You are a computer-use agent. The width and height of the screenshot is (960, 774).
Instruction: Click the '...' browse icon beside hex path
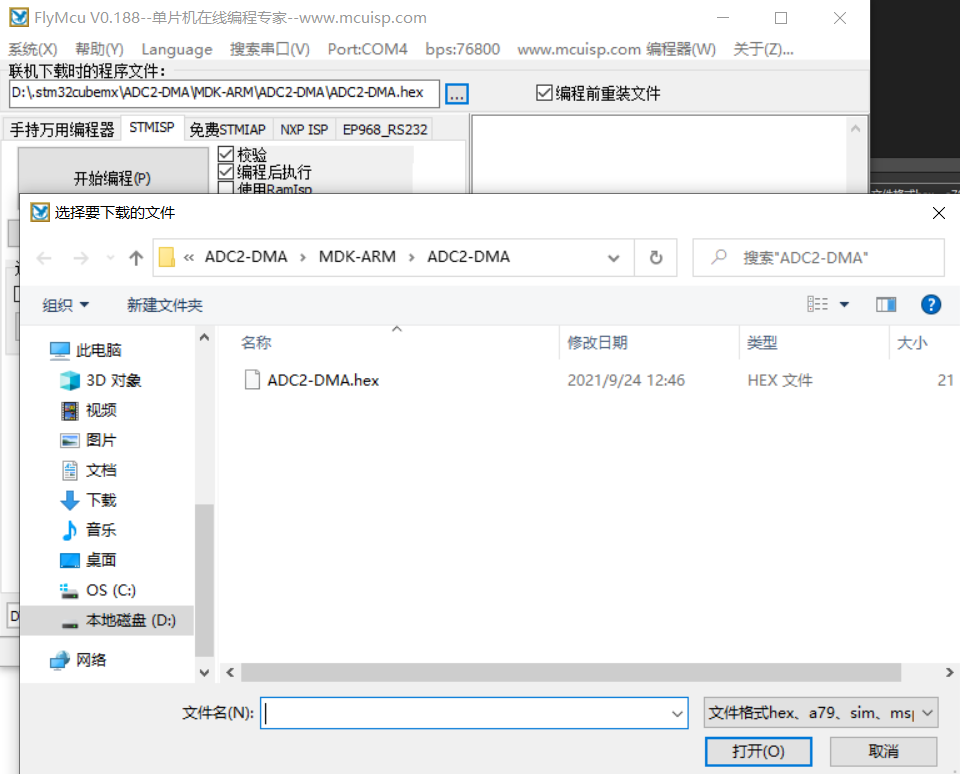pyautogui.click(x=457, y=93)
